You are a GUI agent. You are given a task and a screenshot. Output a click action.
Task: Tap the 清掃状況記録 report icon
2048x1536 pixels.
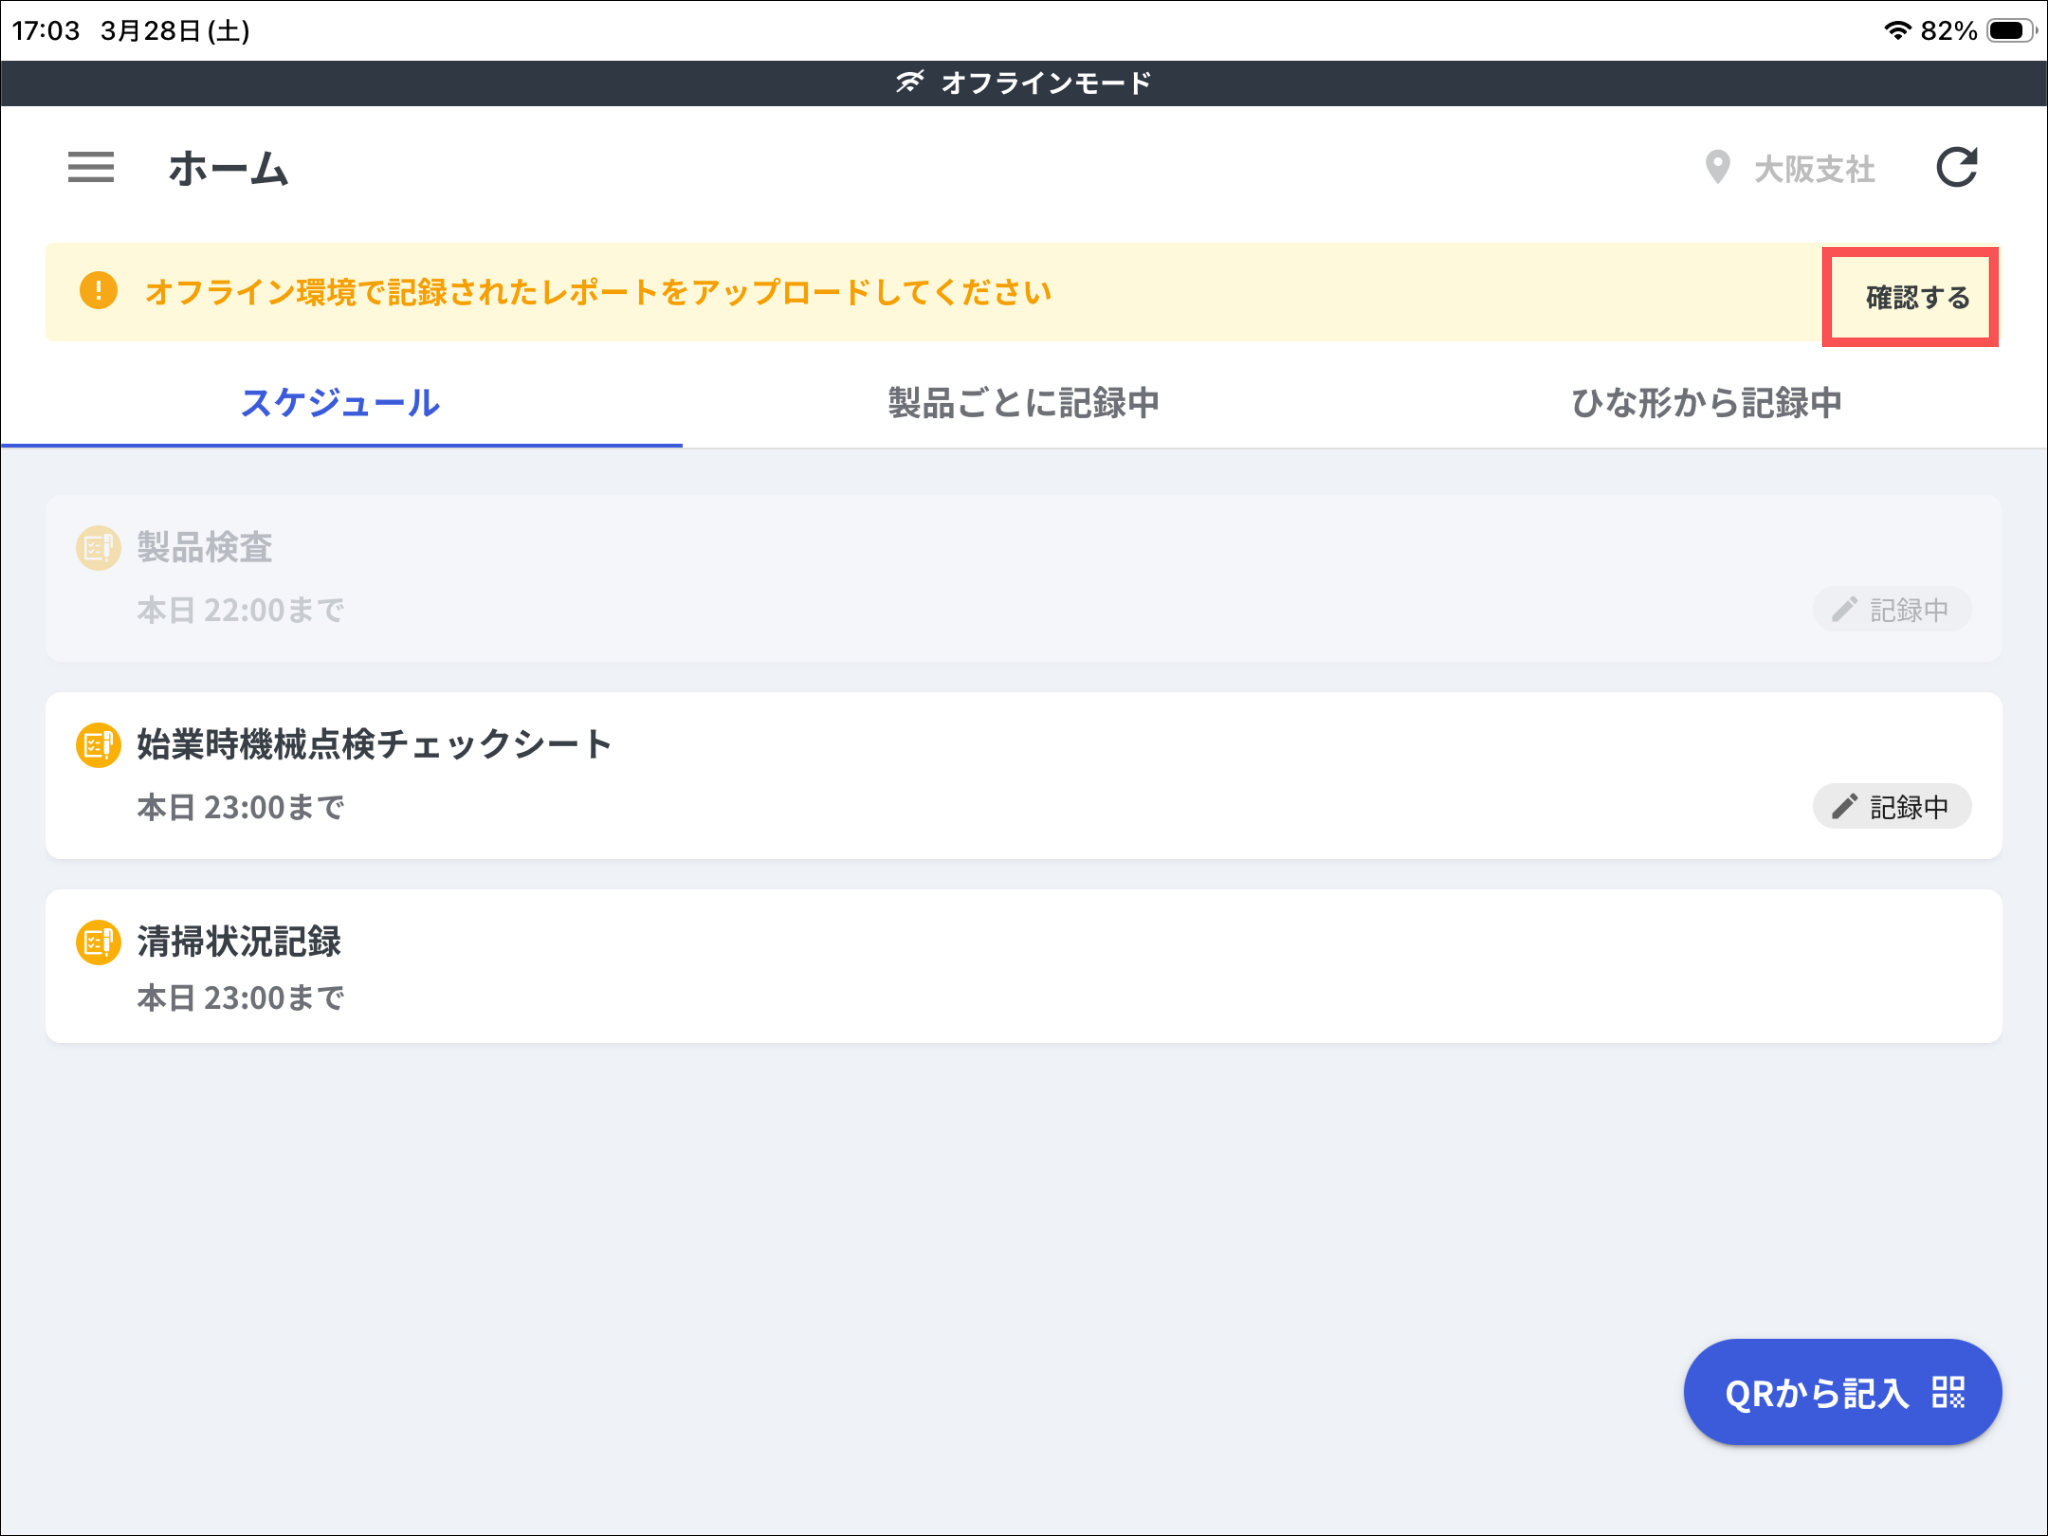98,942
